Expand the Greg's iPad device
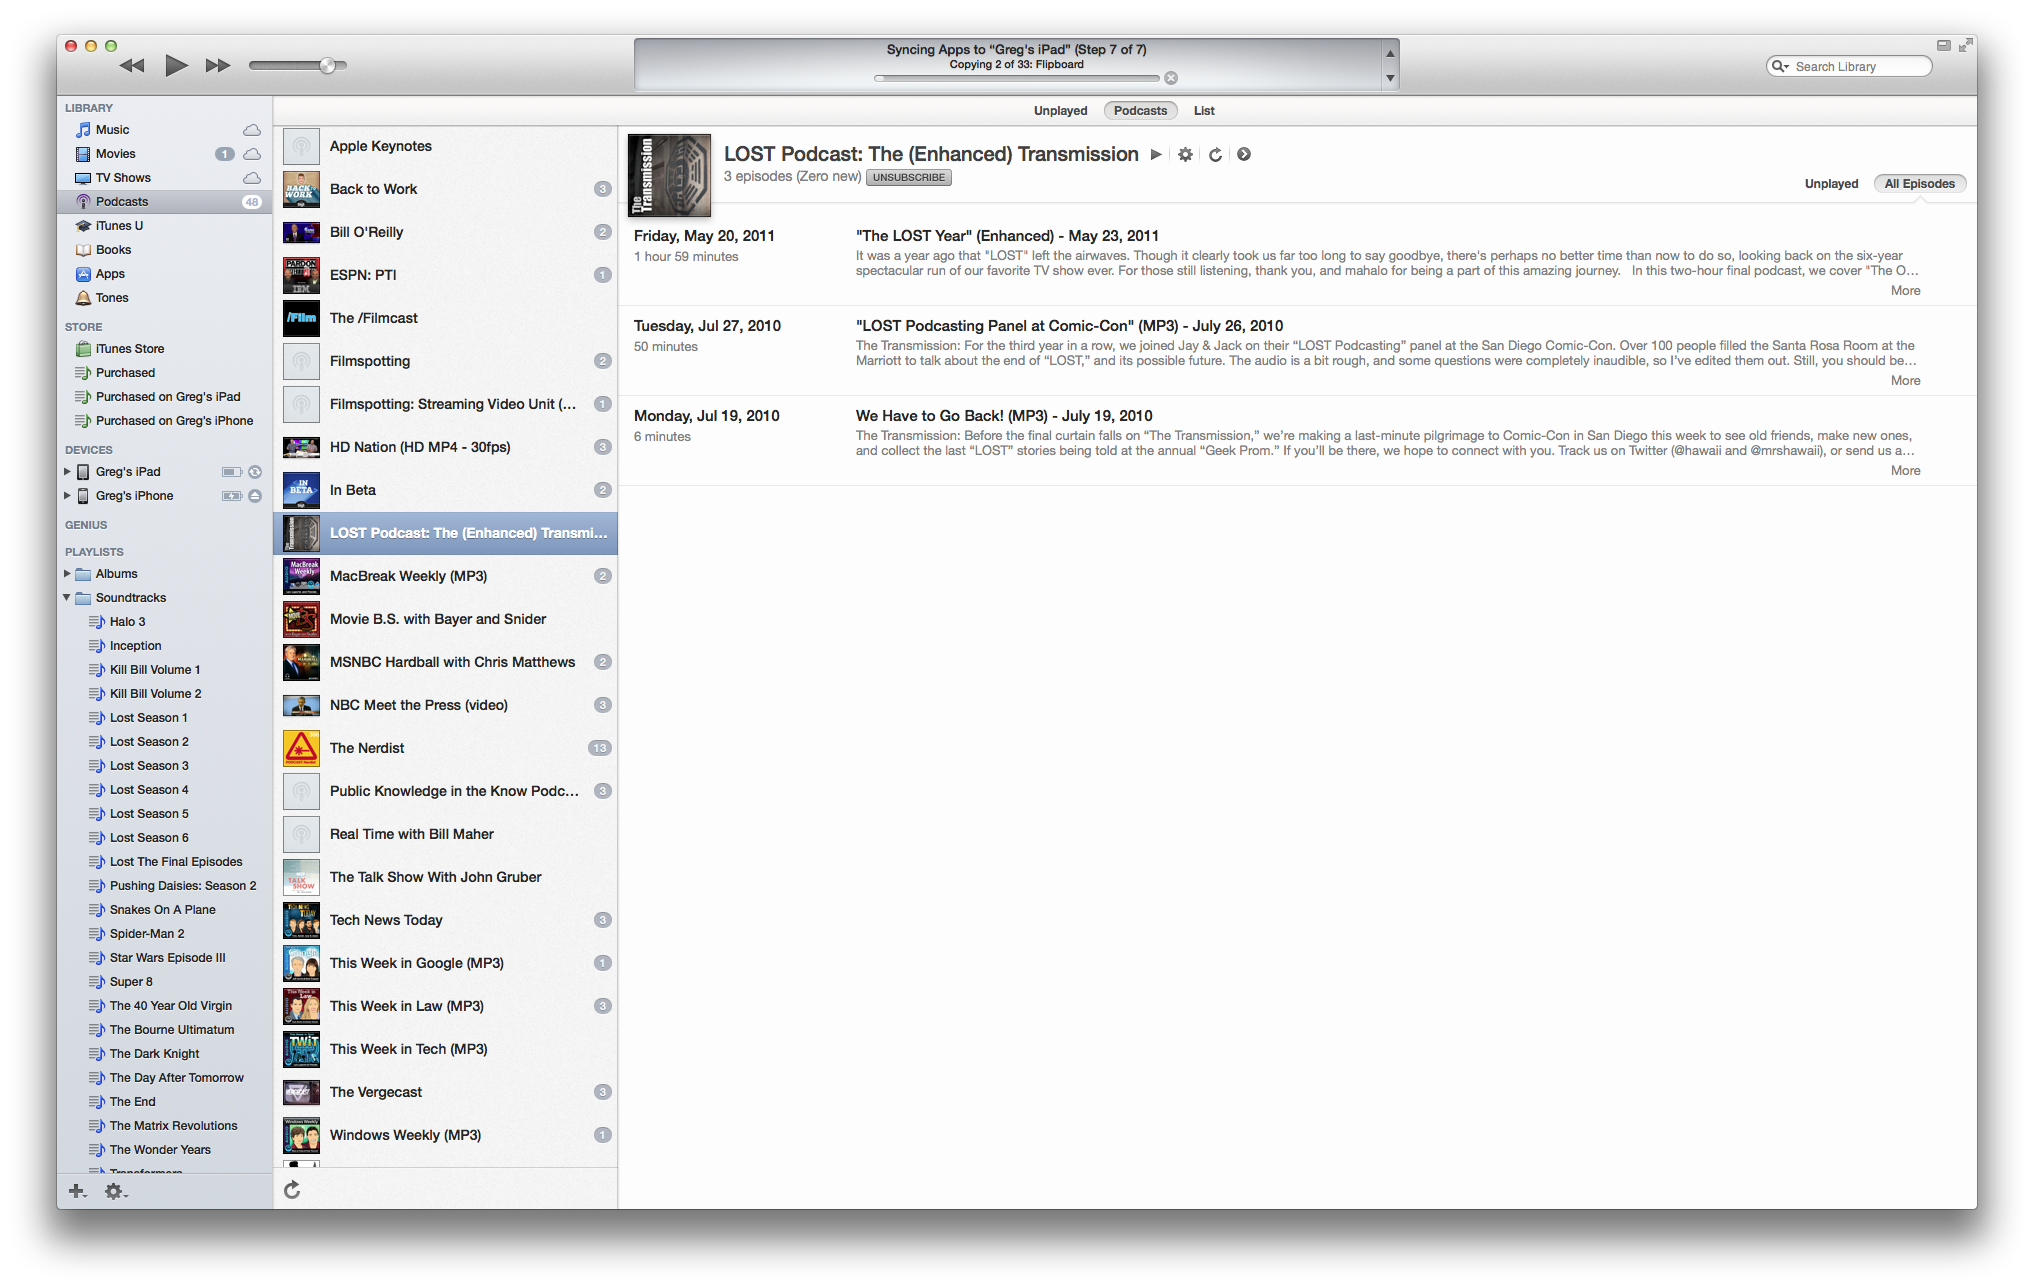This screenshot has height=1288, width=2034. [67, 472]
